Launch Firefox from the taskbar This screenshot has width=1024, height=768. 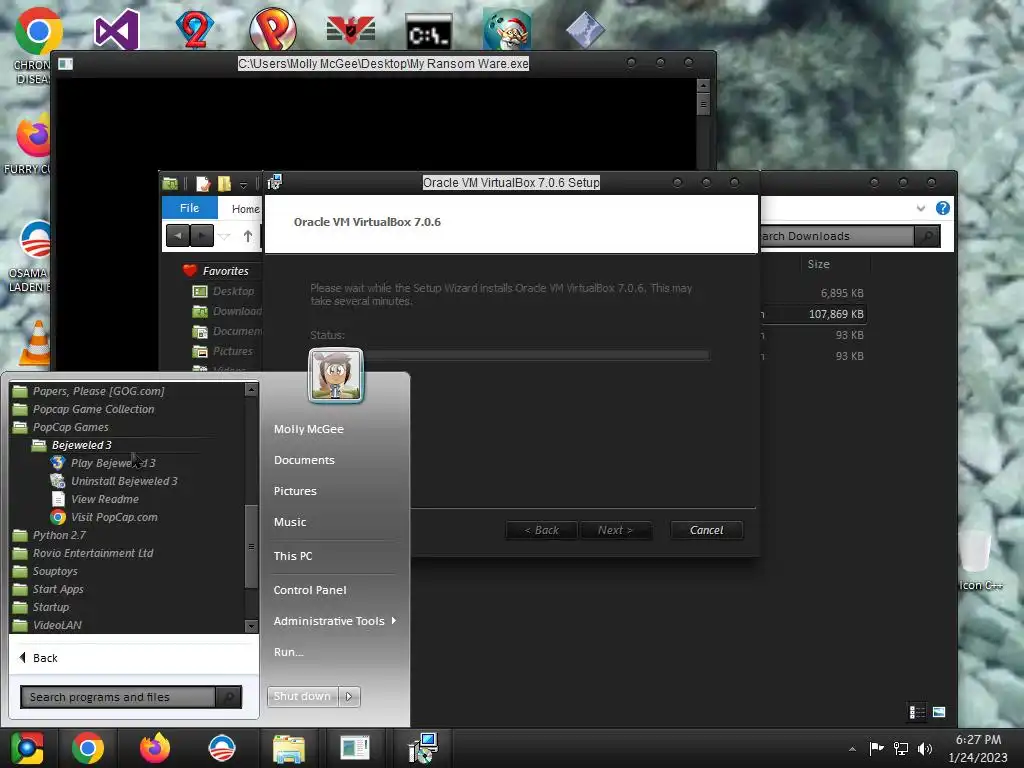(155, 748)
